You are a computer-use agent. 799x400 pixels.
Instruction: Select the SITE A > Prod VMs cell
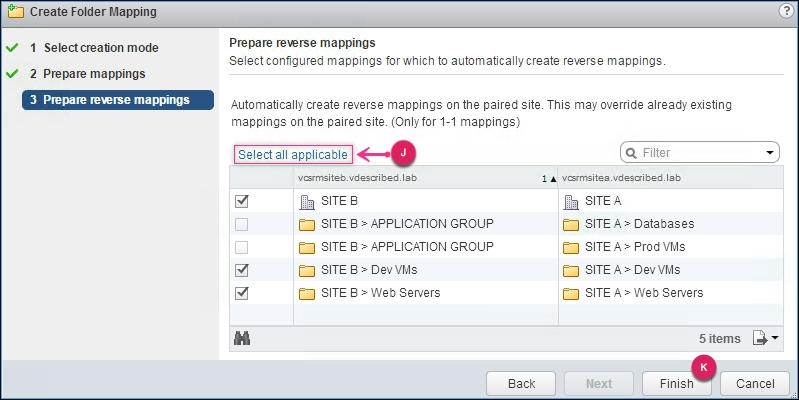click(671, 247)
